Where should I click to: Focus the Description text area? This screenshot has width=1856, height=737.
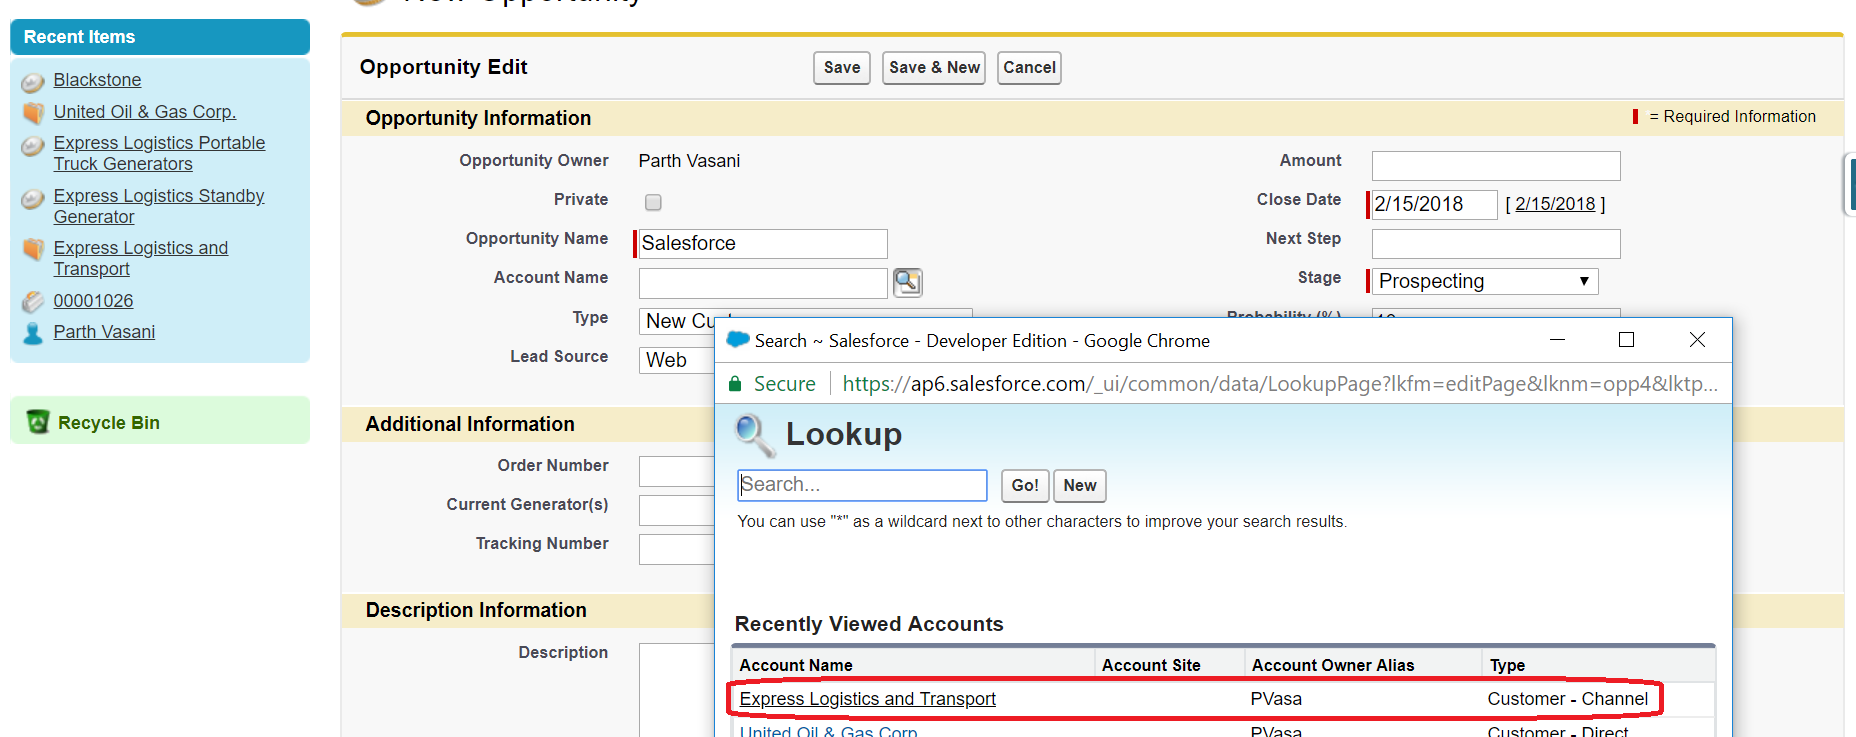click(x=677, y=690)
